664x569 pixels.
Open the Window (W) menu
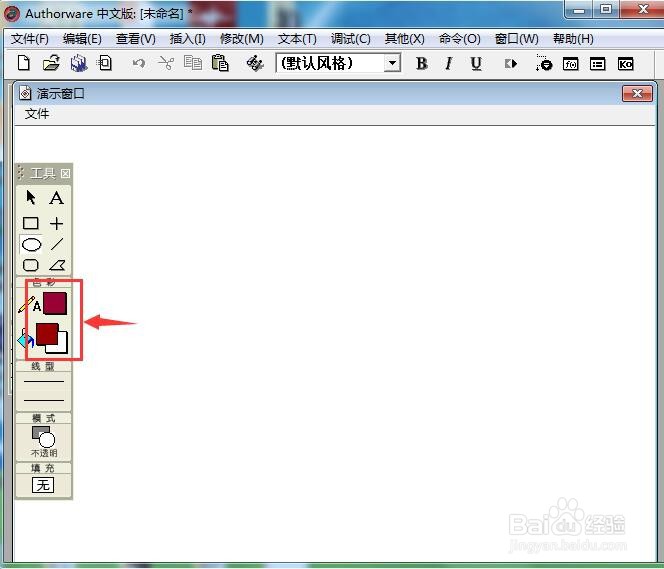point(517,39)
